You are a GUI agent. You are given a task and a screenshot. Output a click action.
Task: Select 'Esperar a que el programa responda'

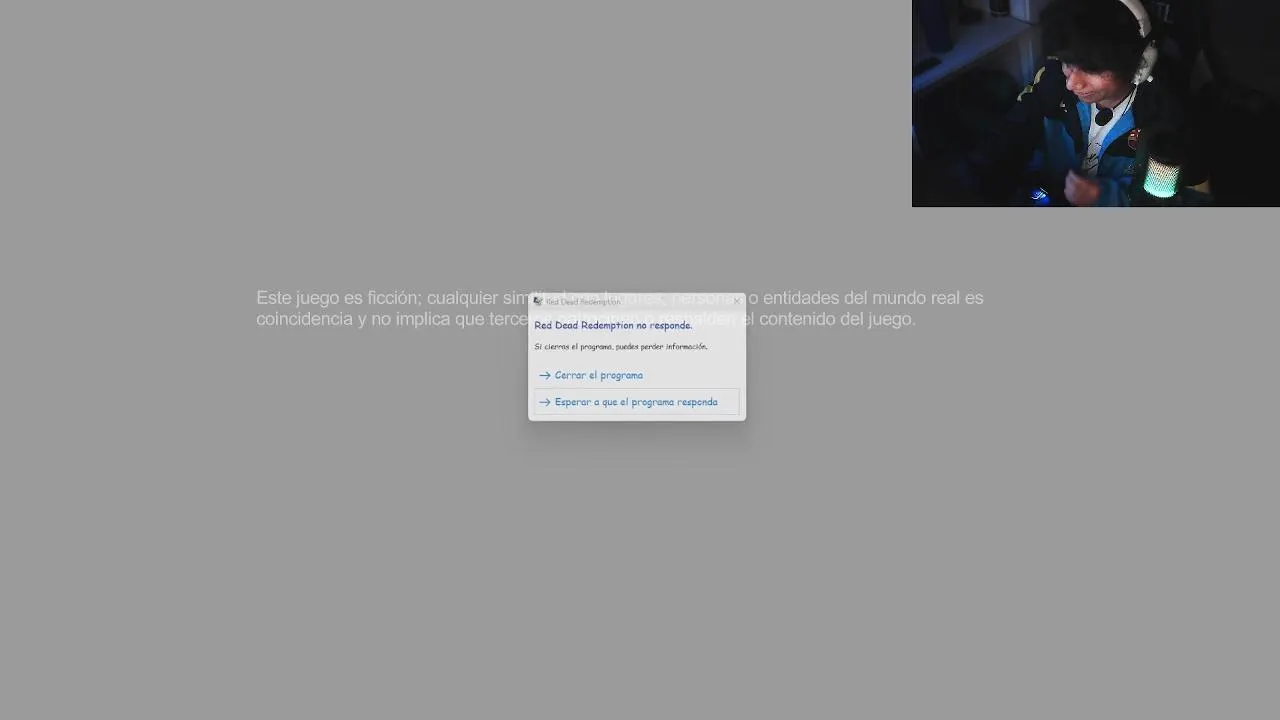coord(636,402)
